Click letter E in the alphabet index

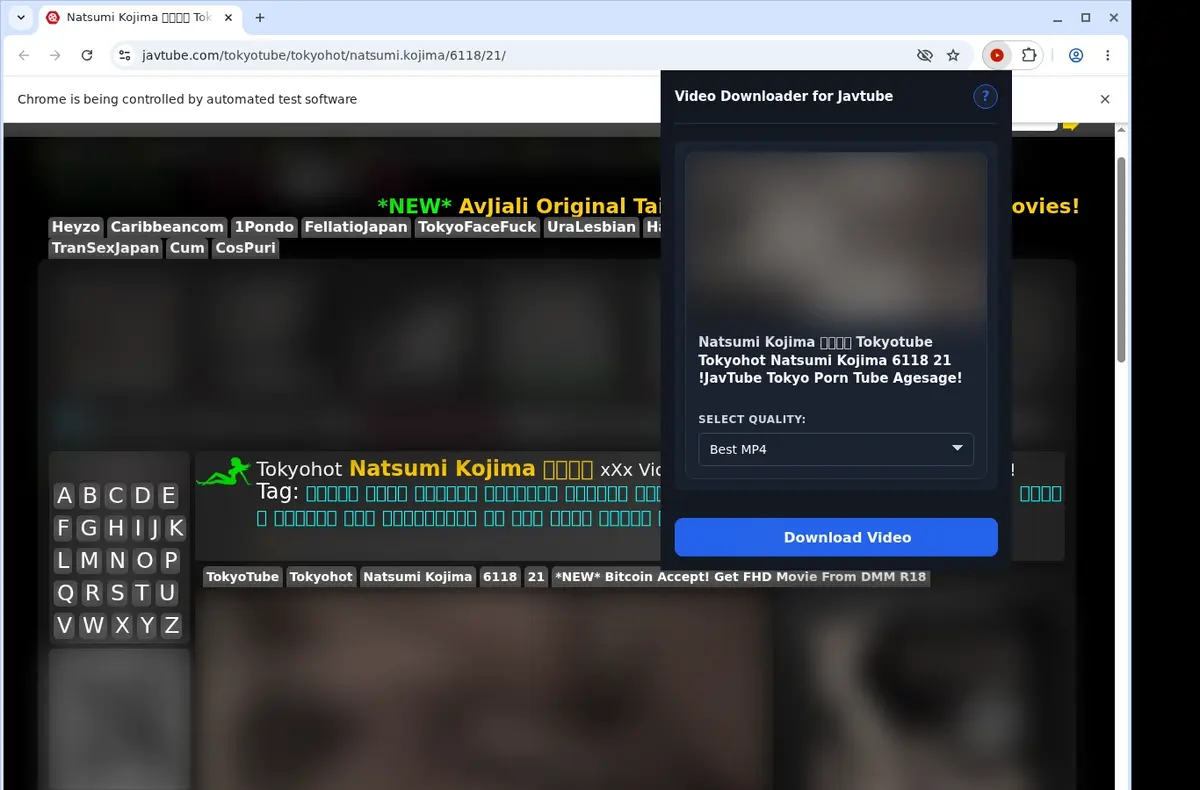tap(169, 495)
